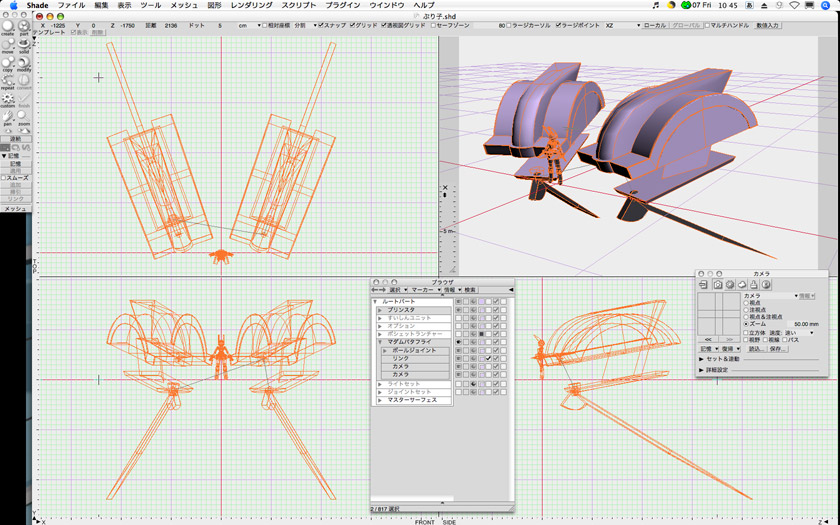The height and width of the screenshot is (525, 840).
Task: Choose the solid tool icon
Action: (x=23, y=44)
